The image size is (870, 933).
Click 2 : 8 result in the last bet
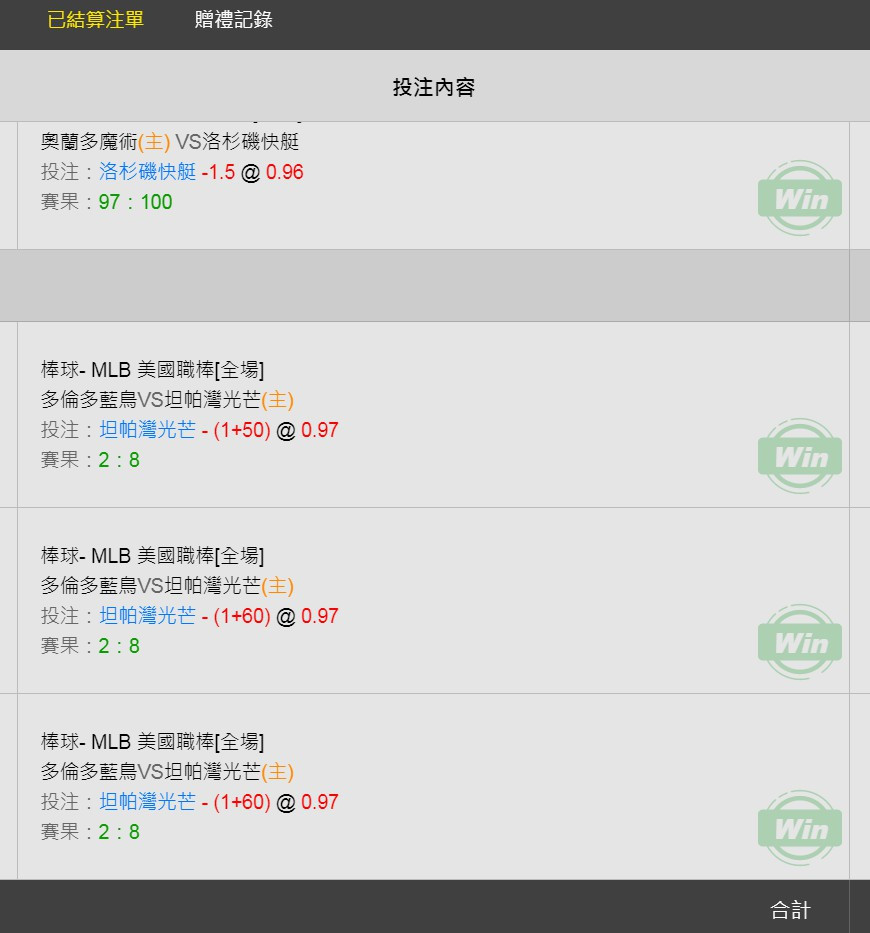(x=119, y=832)
